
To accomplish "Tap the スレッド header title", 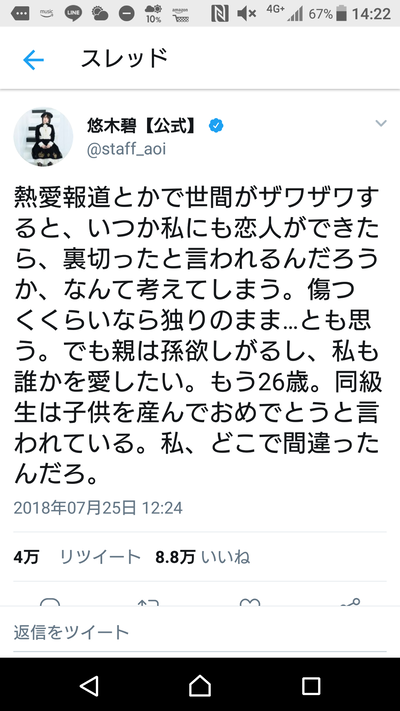I will (125, 59).
